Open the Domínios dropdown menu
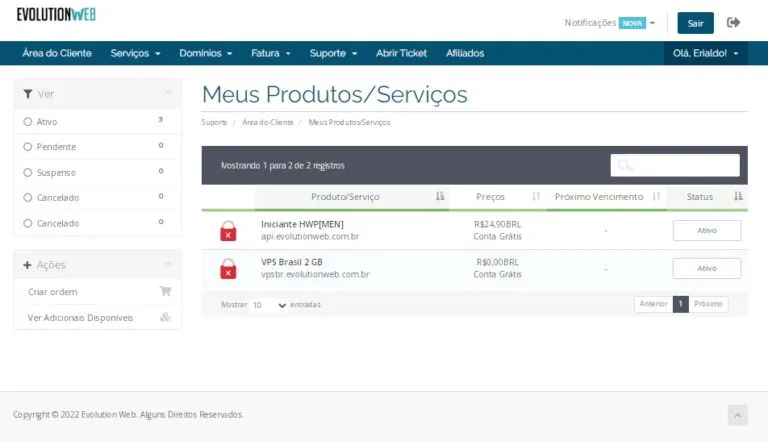The height and width of the screenshot is (441, 768). (x=205, y=53)
